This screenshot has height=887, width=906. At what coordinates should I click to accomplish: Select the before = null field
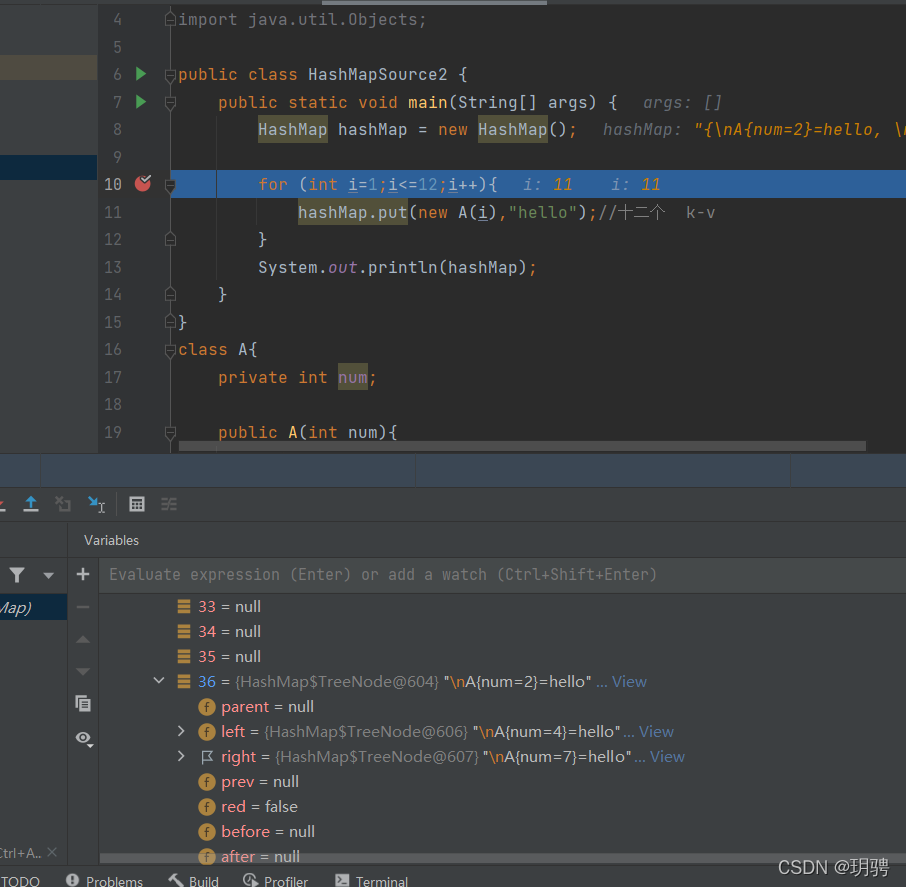(x=268, y=832)
